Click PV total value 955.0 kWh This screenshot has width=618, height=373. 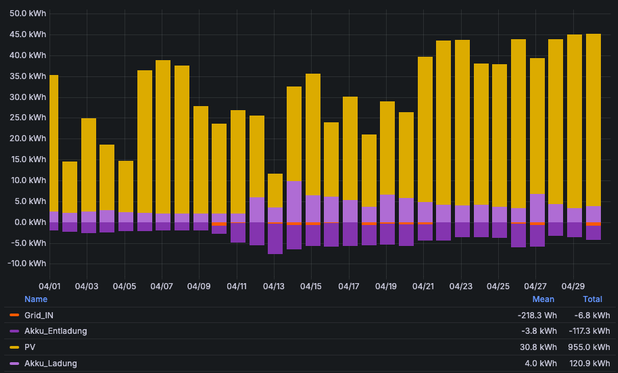pyautogui.click(x=589, y=347)
